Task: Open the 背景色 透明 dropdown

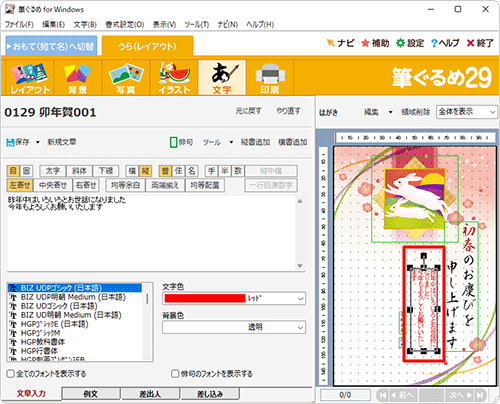Action: pyautogui.click(x=234, y=327)
